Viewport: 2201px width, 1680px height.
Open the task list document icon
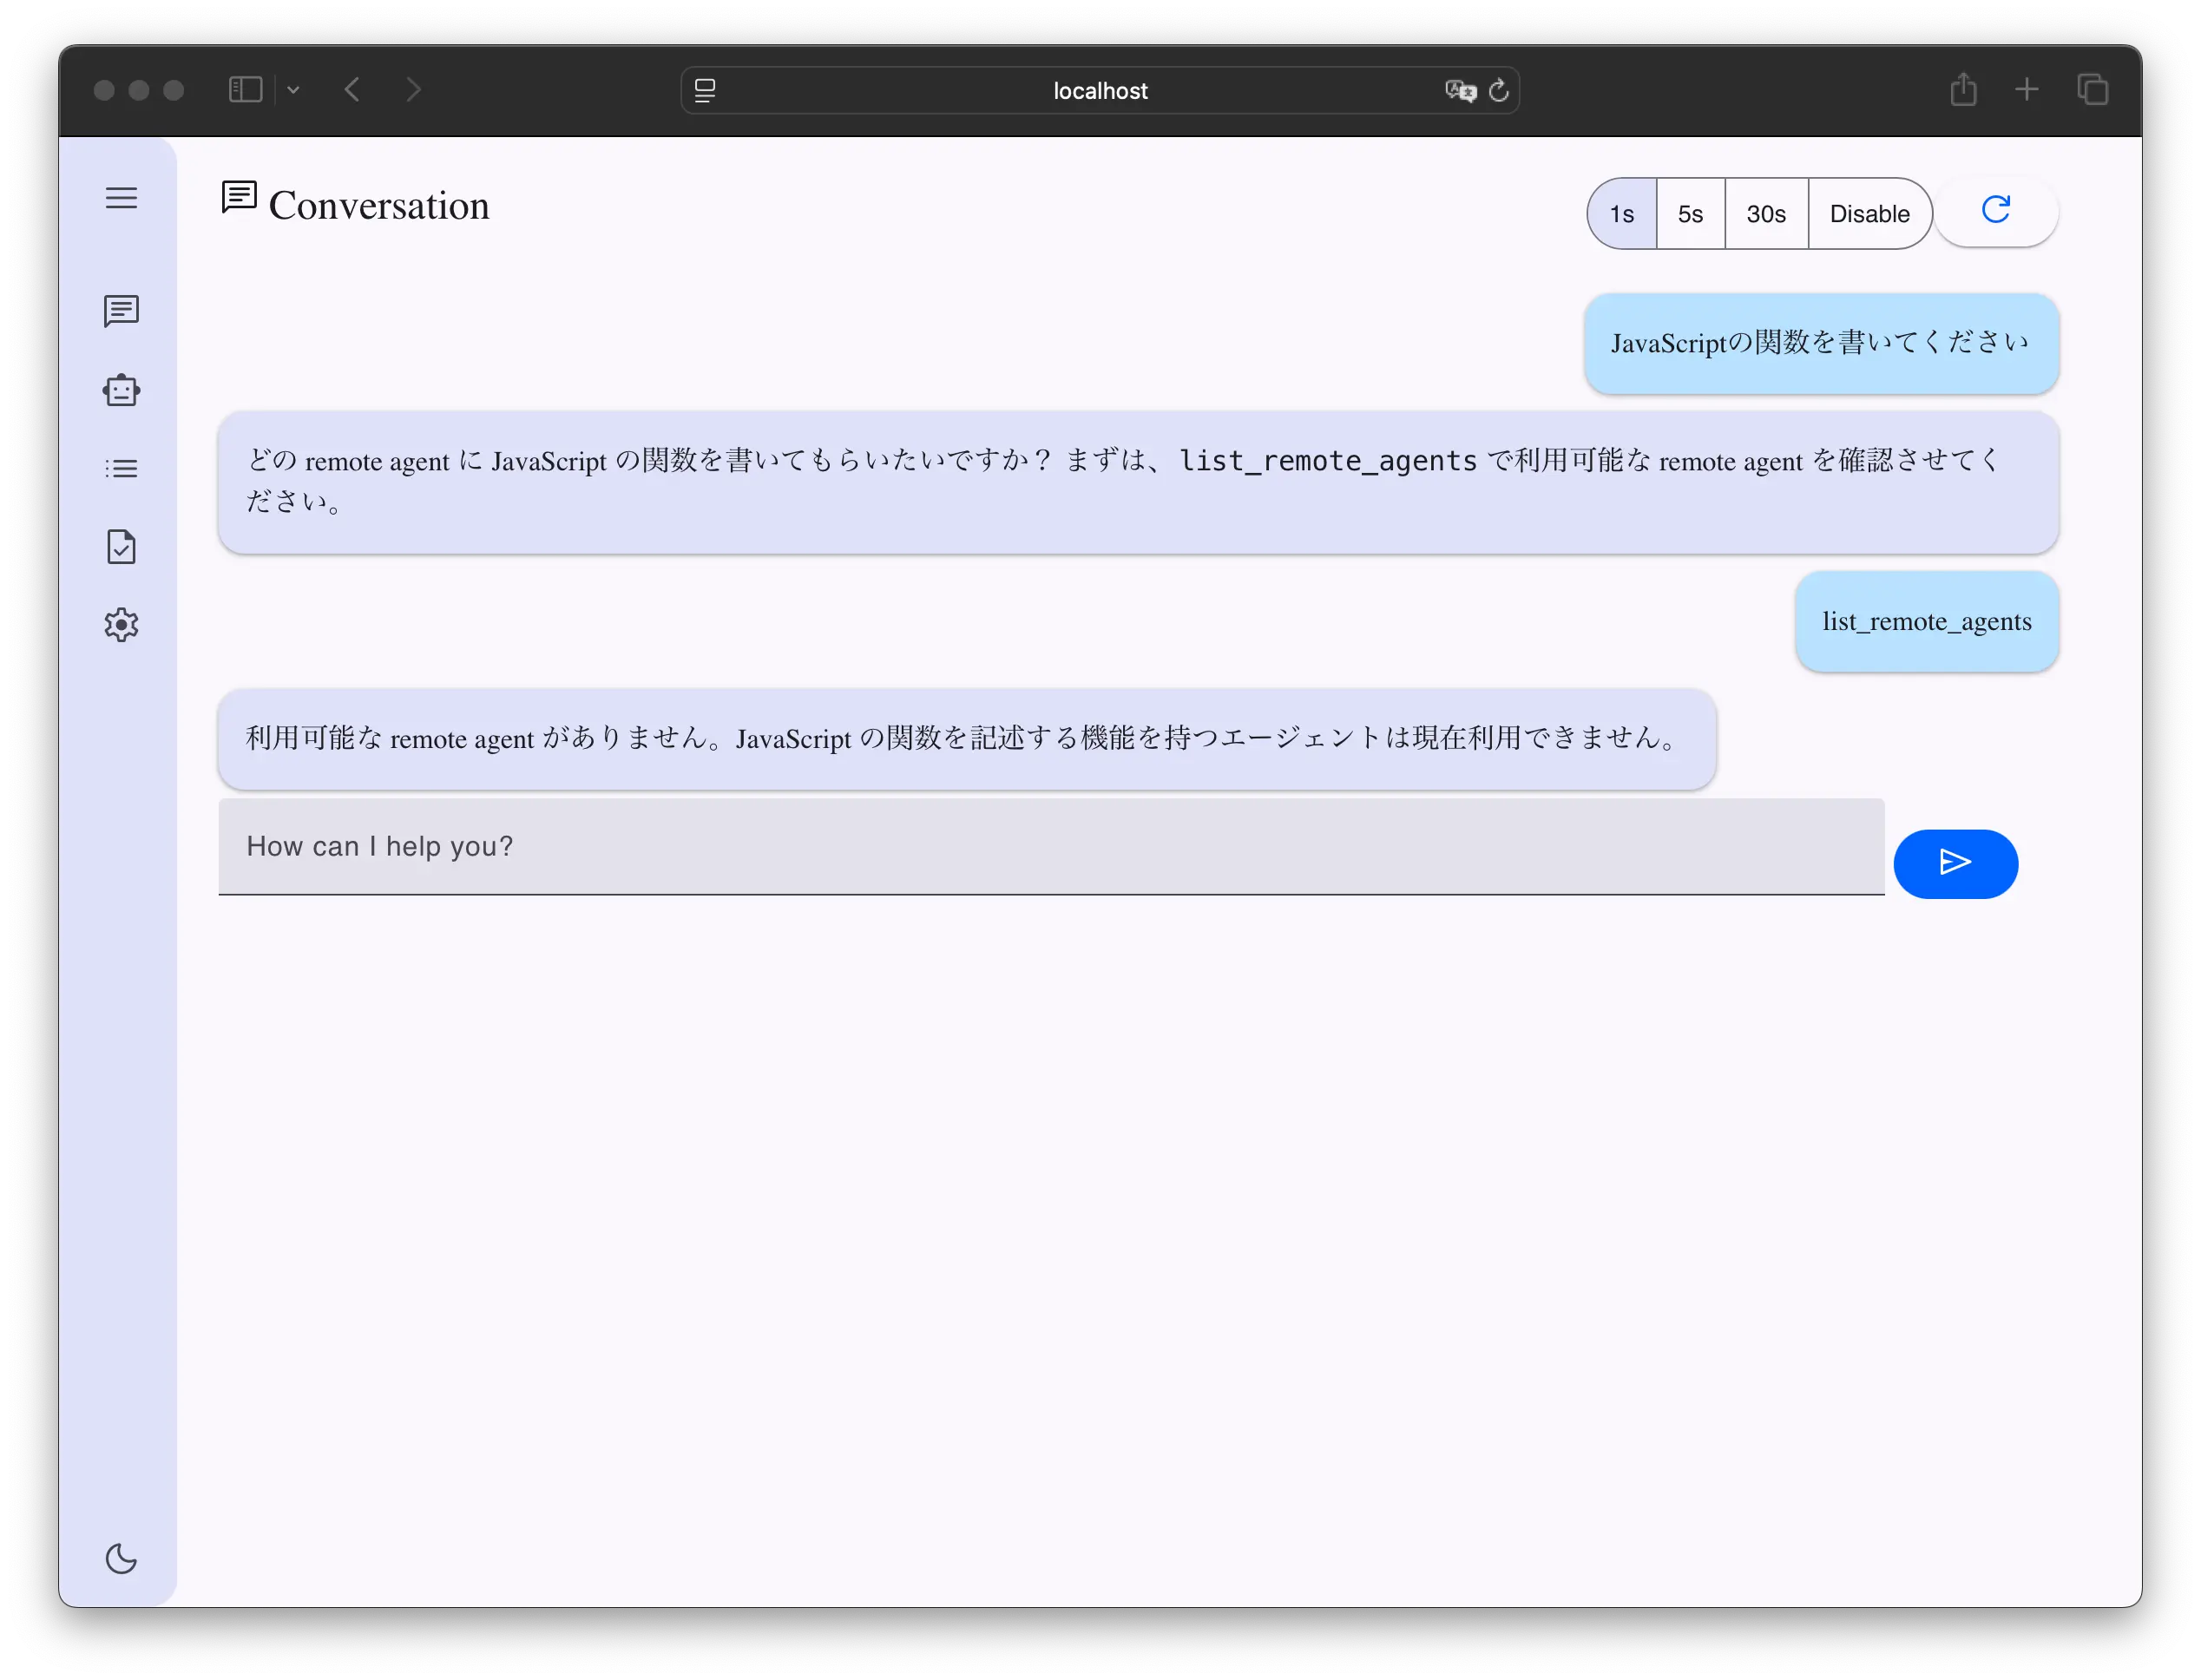(121, 547)
